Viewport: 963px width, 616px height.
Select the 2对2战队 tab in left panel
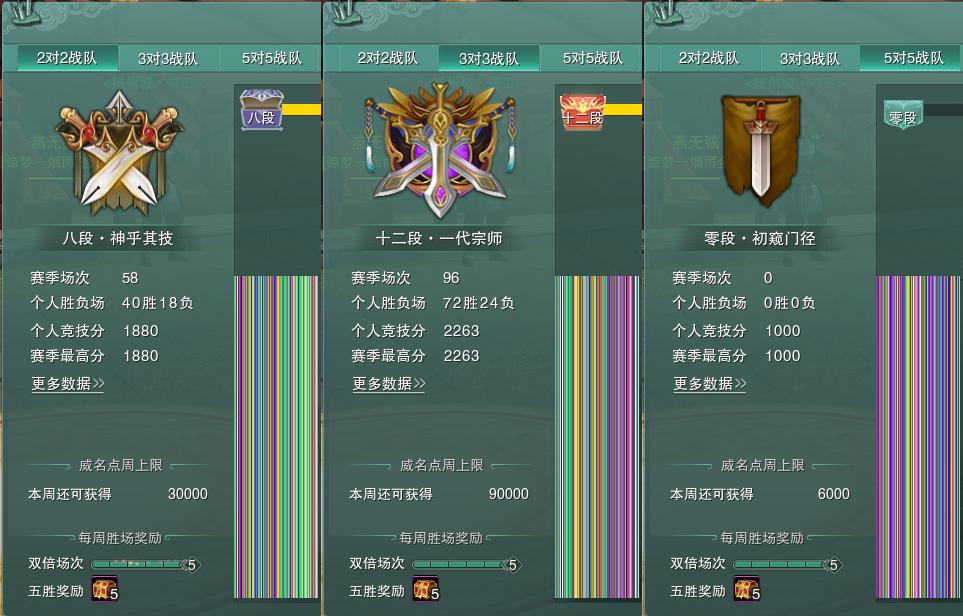(x=67, y=58)
